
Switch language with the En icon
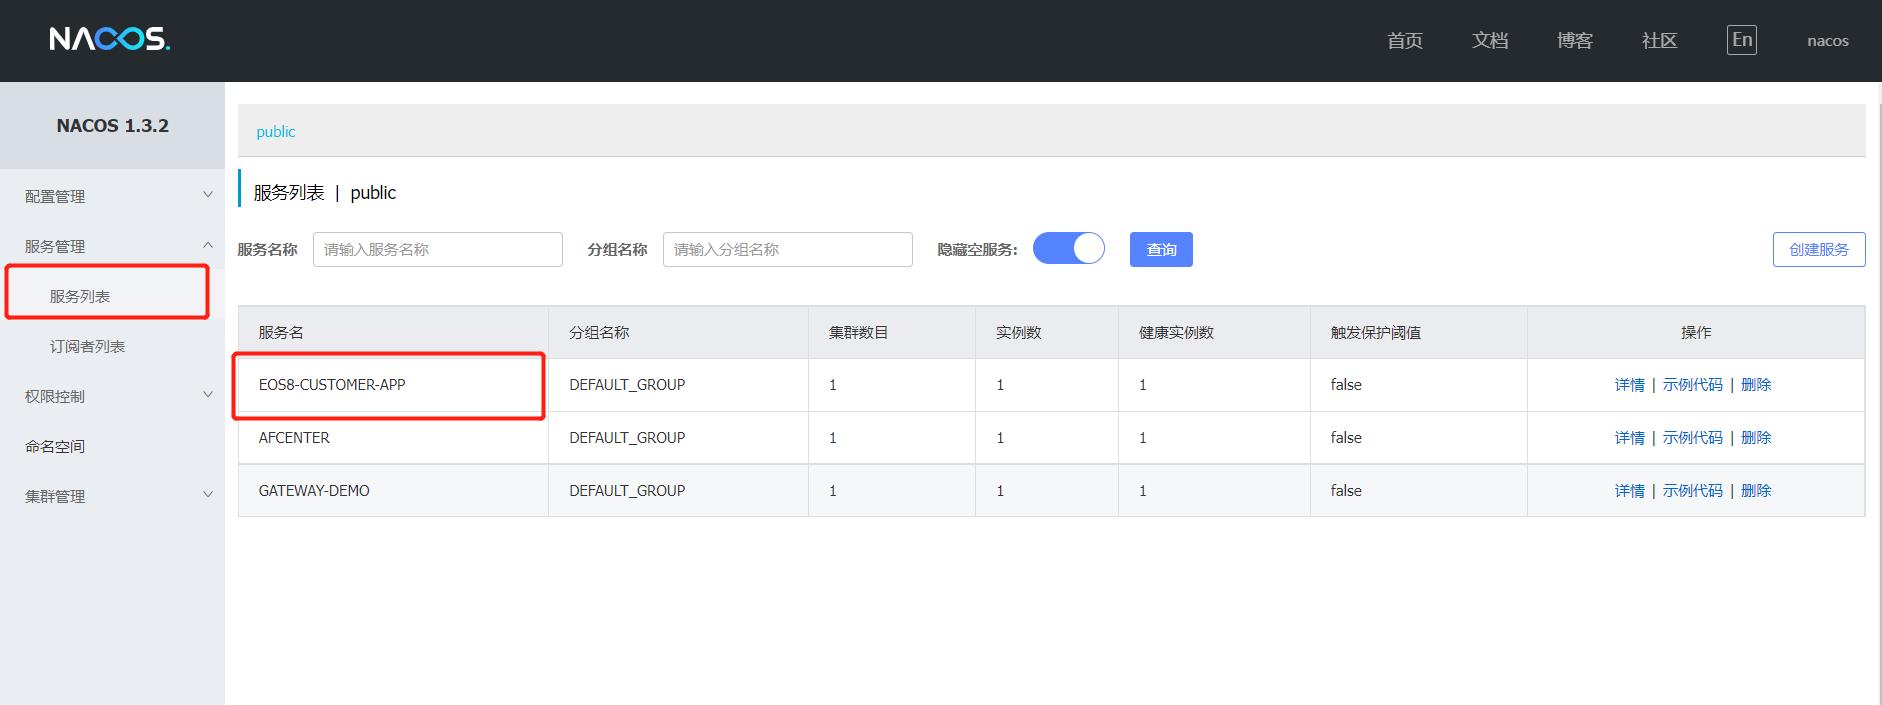[x=1741, y=40]
